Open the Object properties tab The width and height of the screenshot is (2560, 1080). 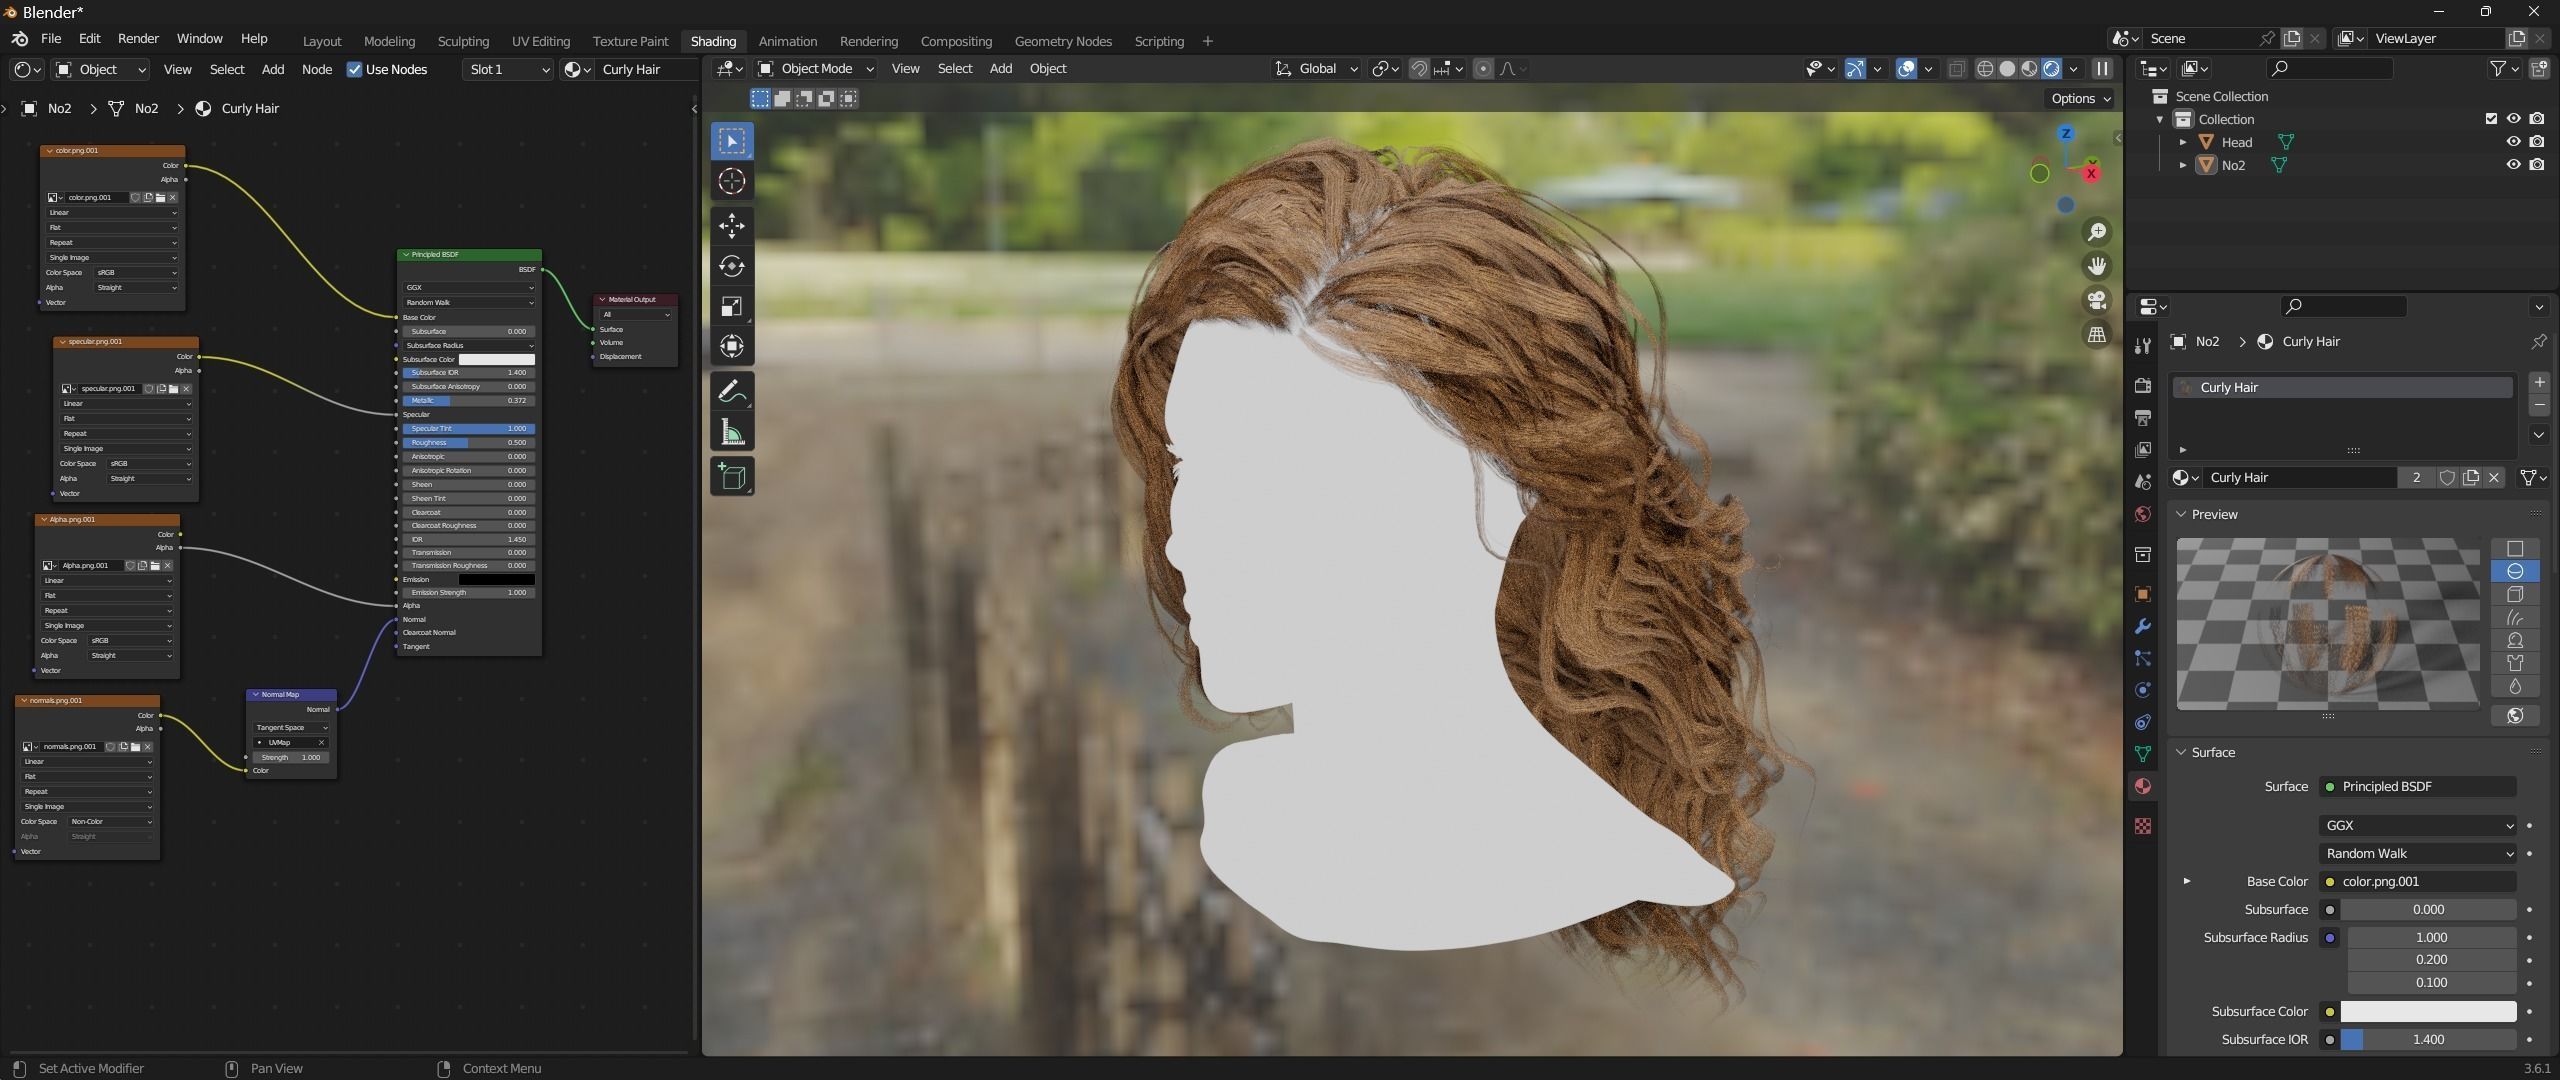click(x=2143, y=594)
